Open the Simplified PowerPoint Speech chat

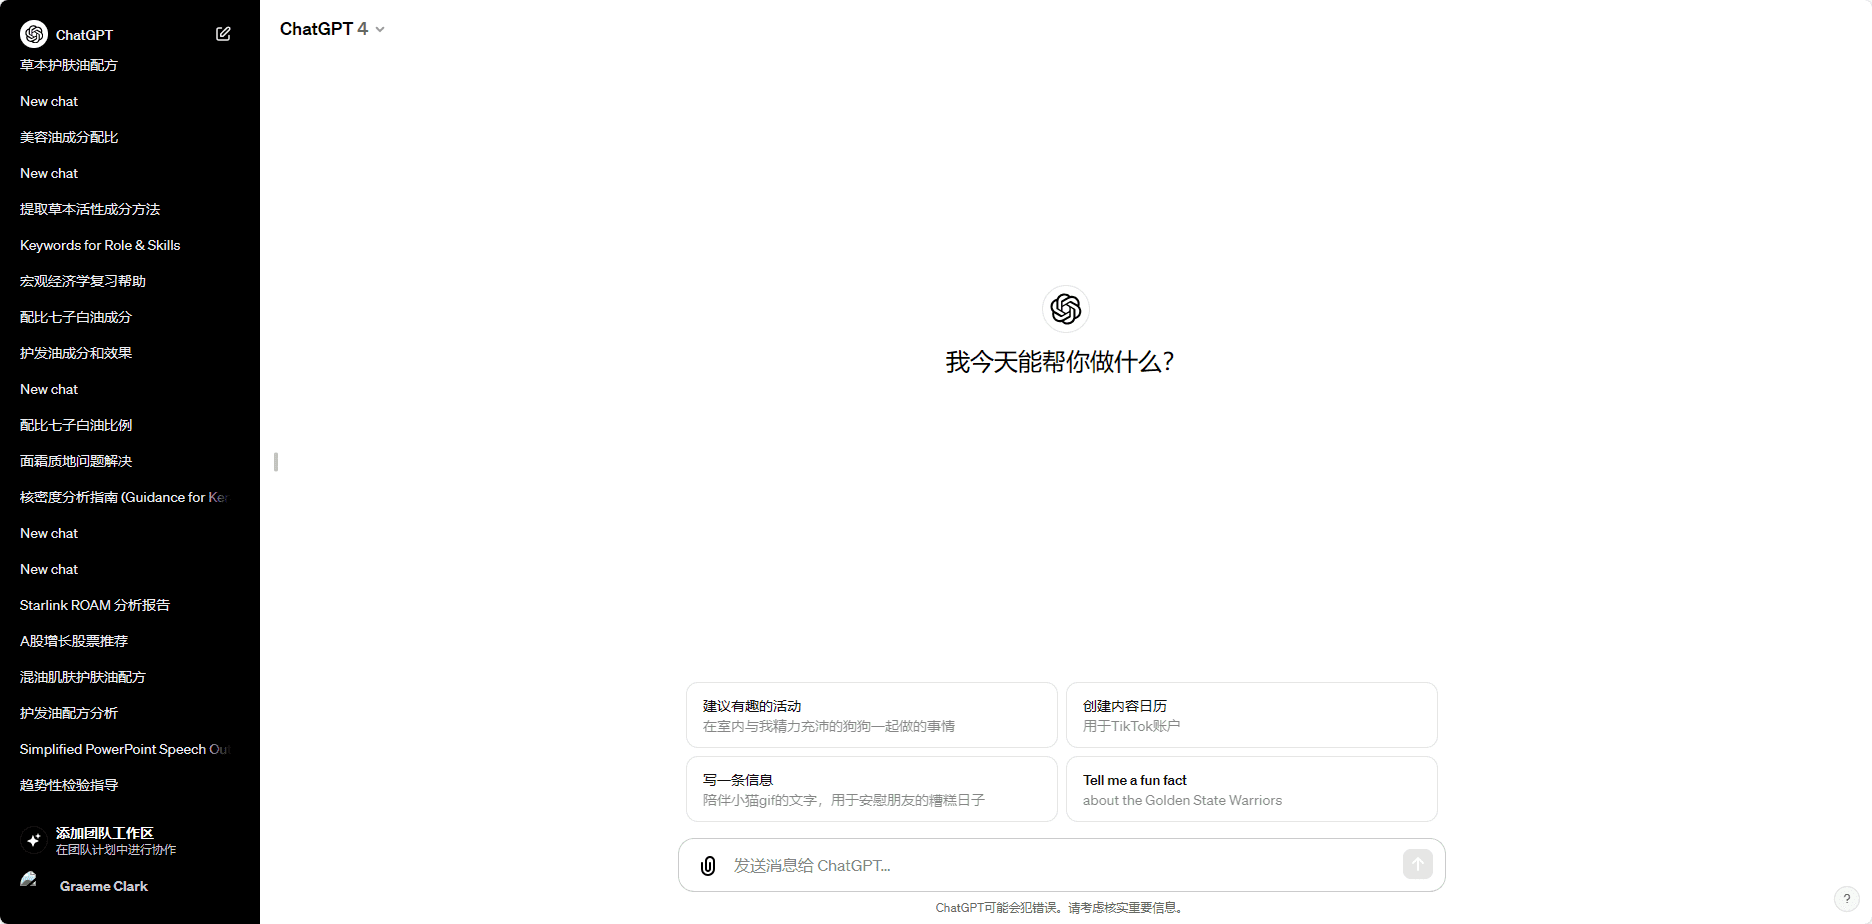124,749
